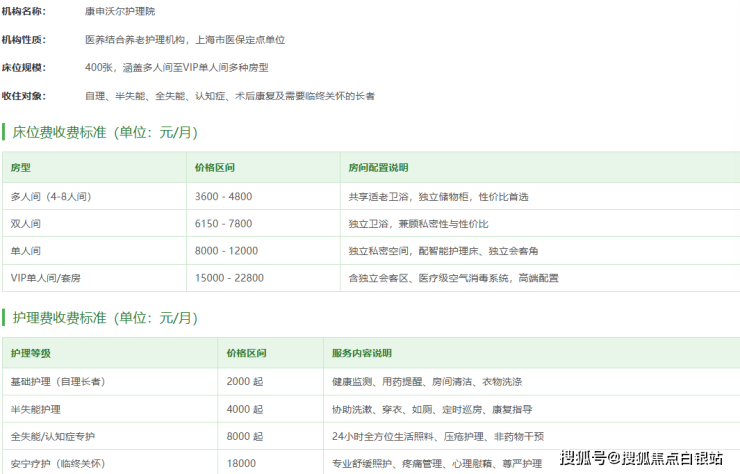Select the '单人间' room type cell
This screenshot has width=740, height=474.
pyautogui.click(x=94, y=251)
